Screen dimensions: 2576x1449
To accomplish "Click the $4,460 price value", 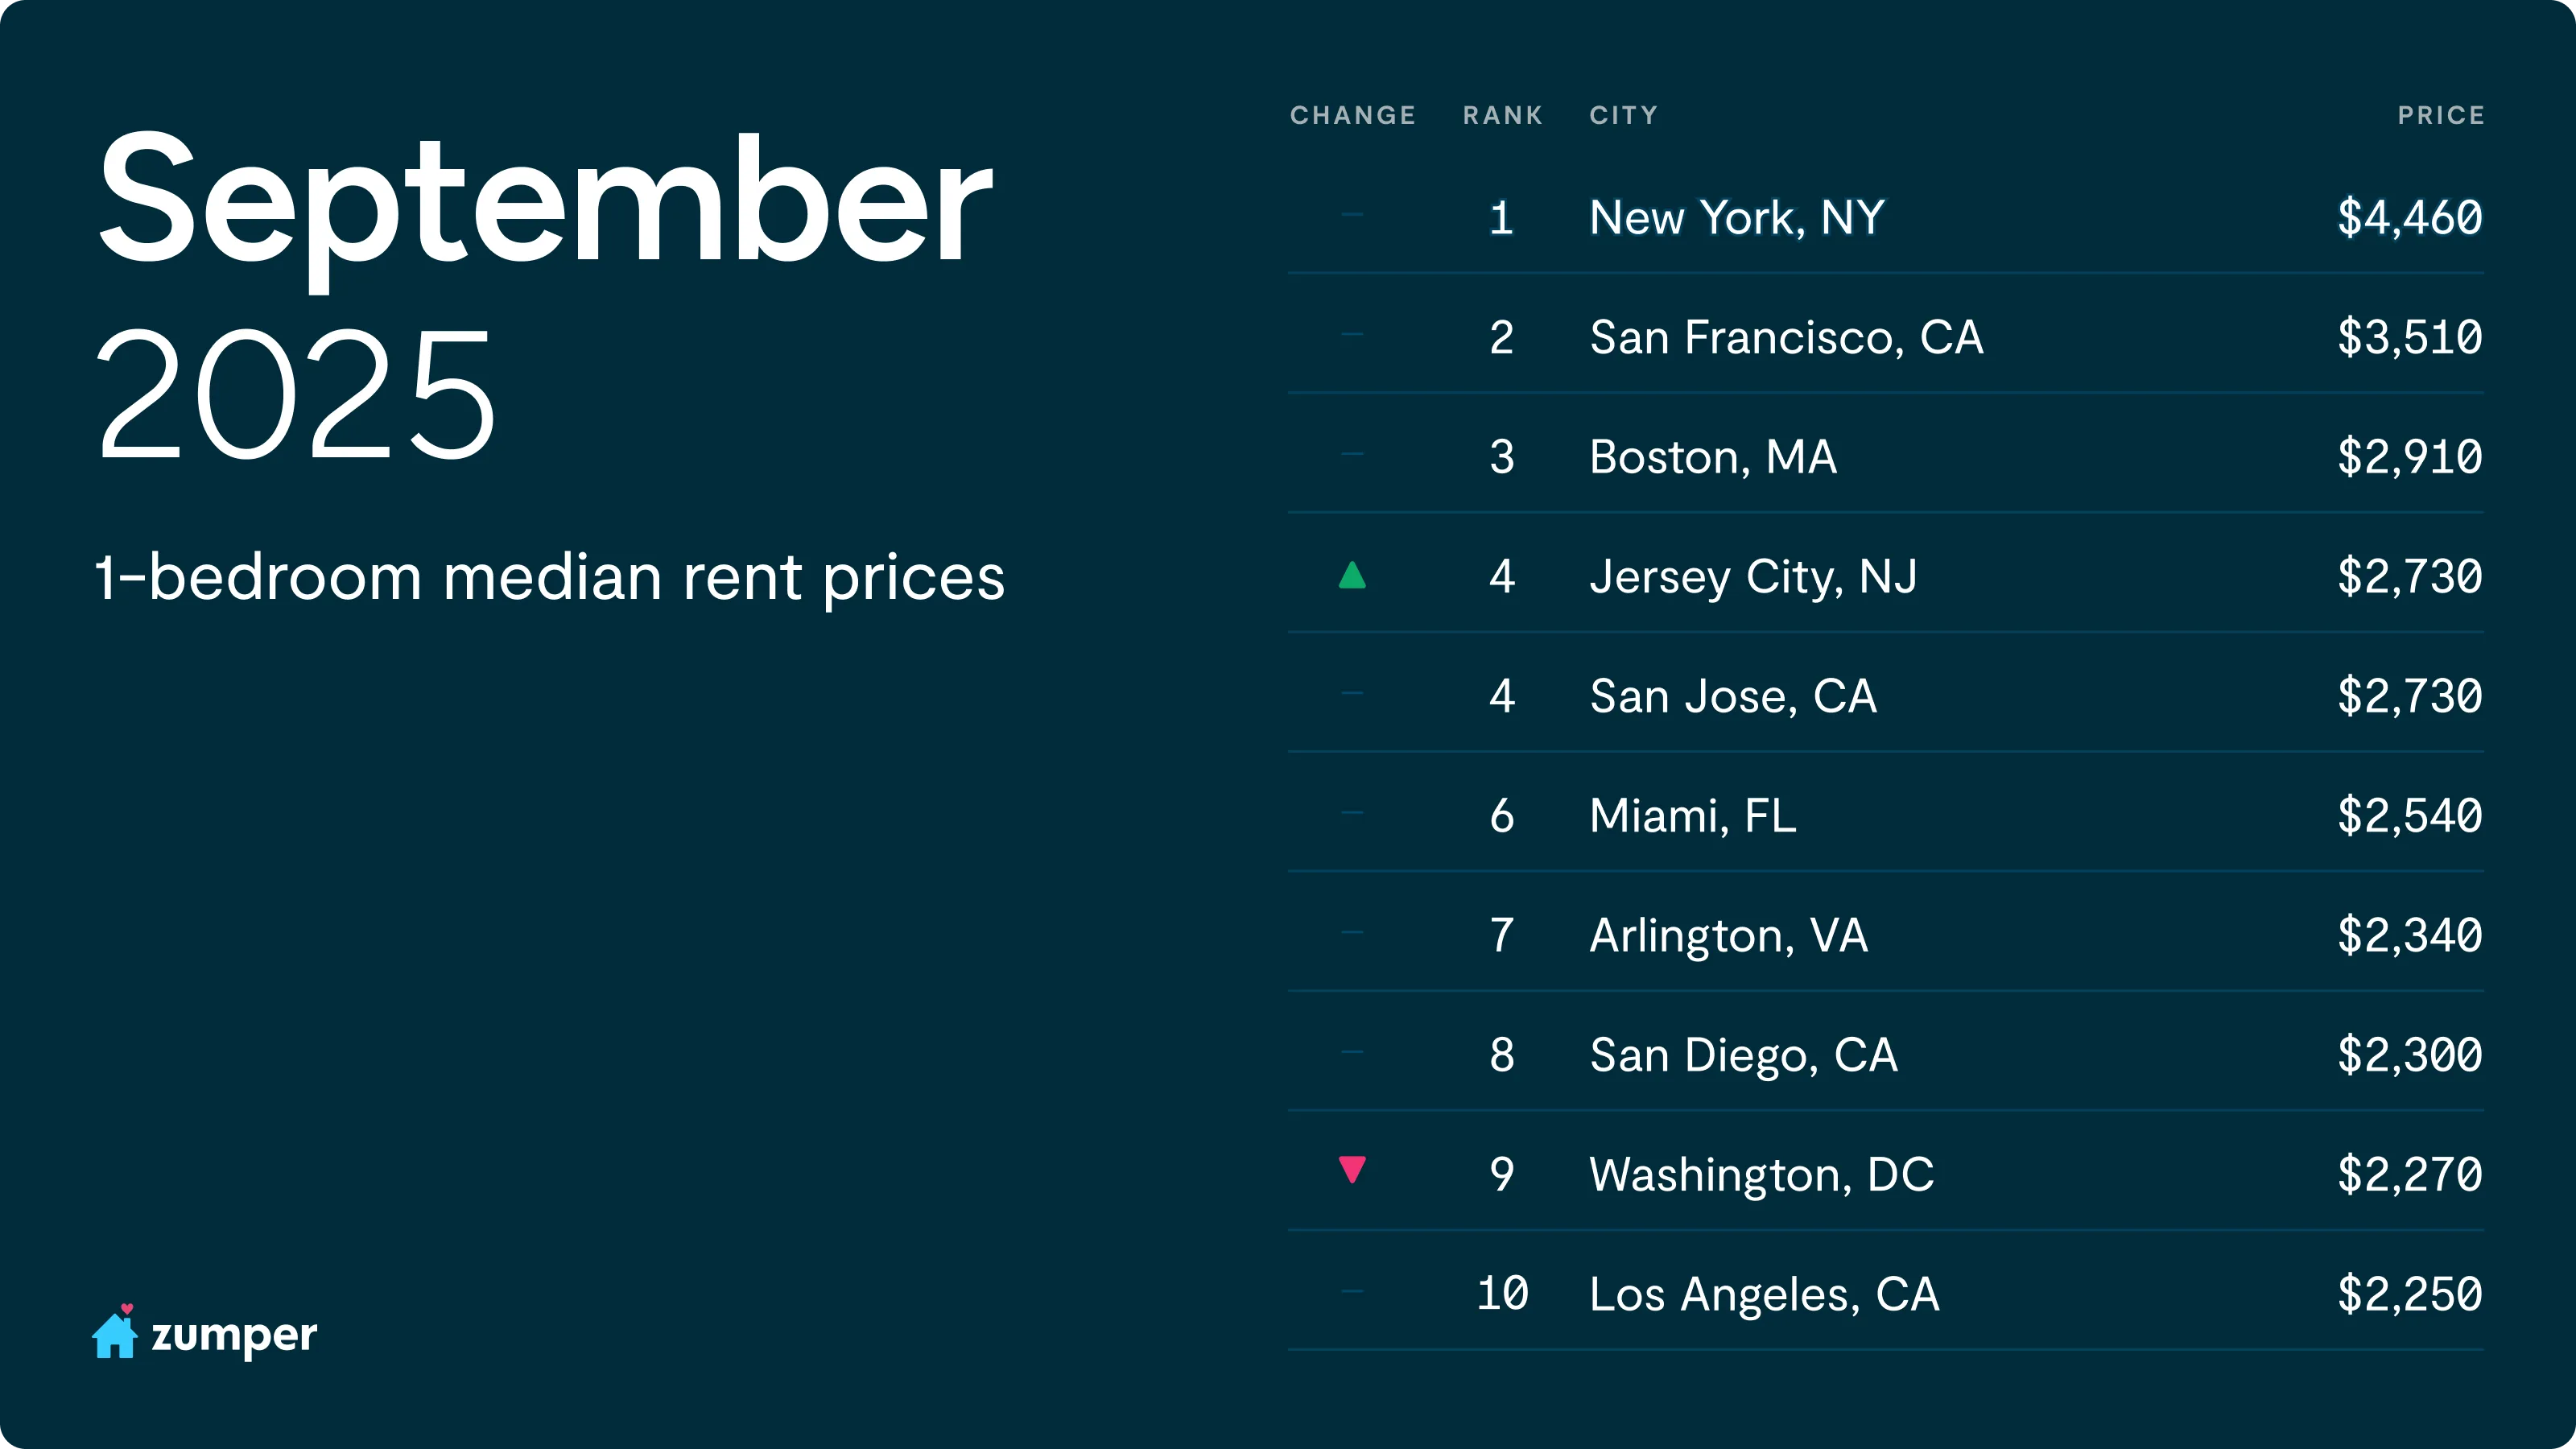I will [2409, 218].
